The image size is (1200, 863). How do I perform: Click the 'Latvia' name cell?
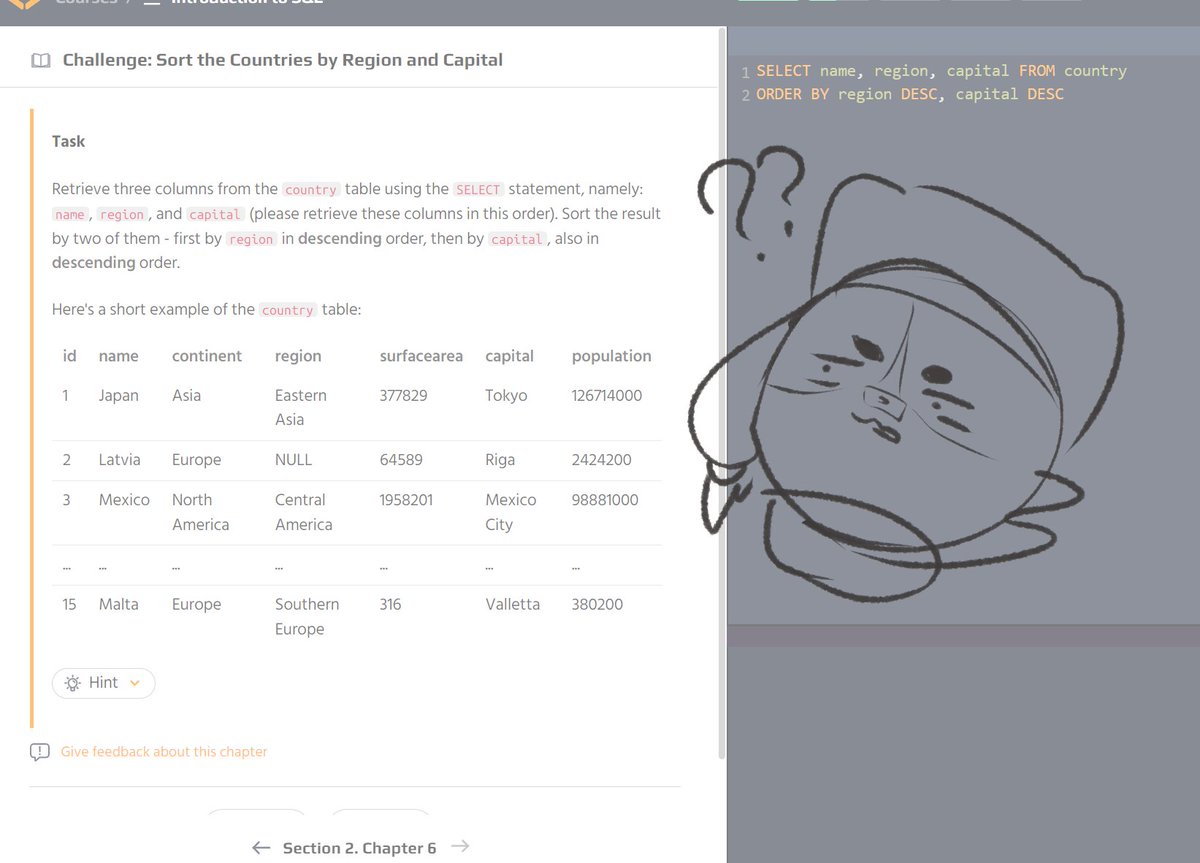119,460
